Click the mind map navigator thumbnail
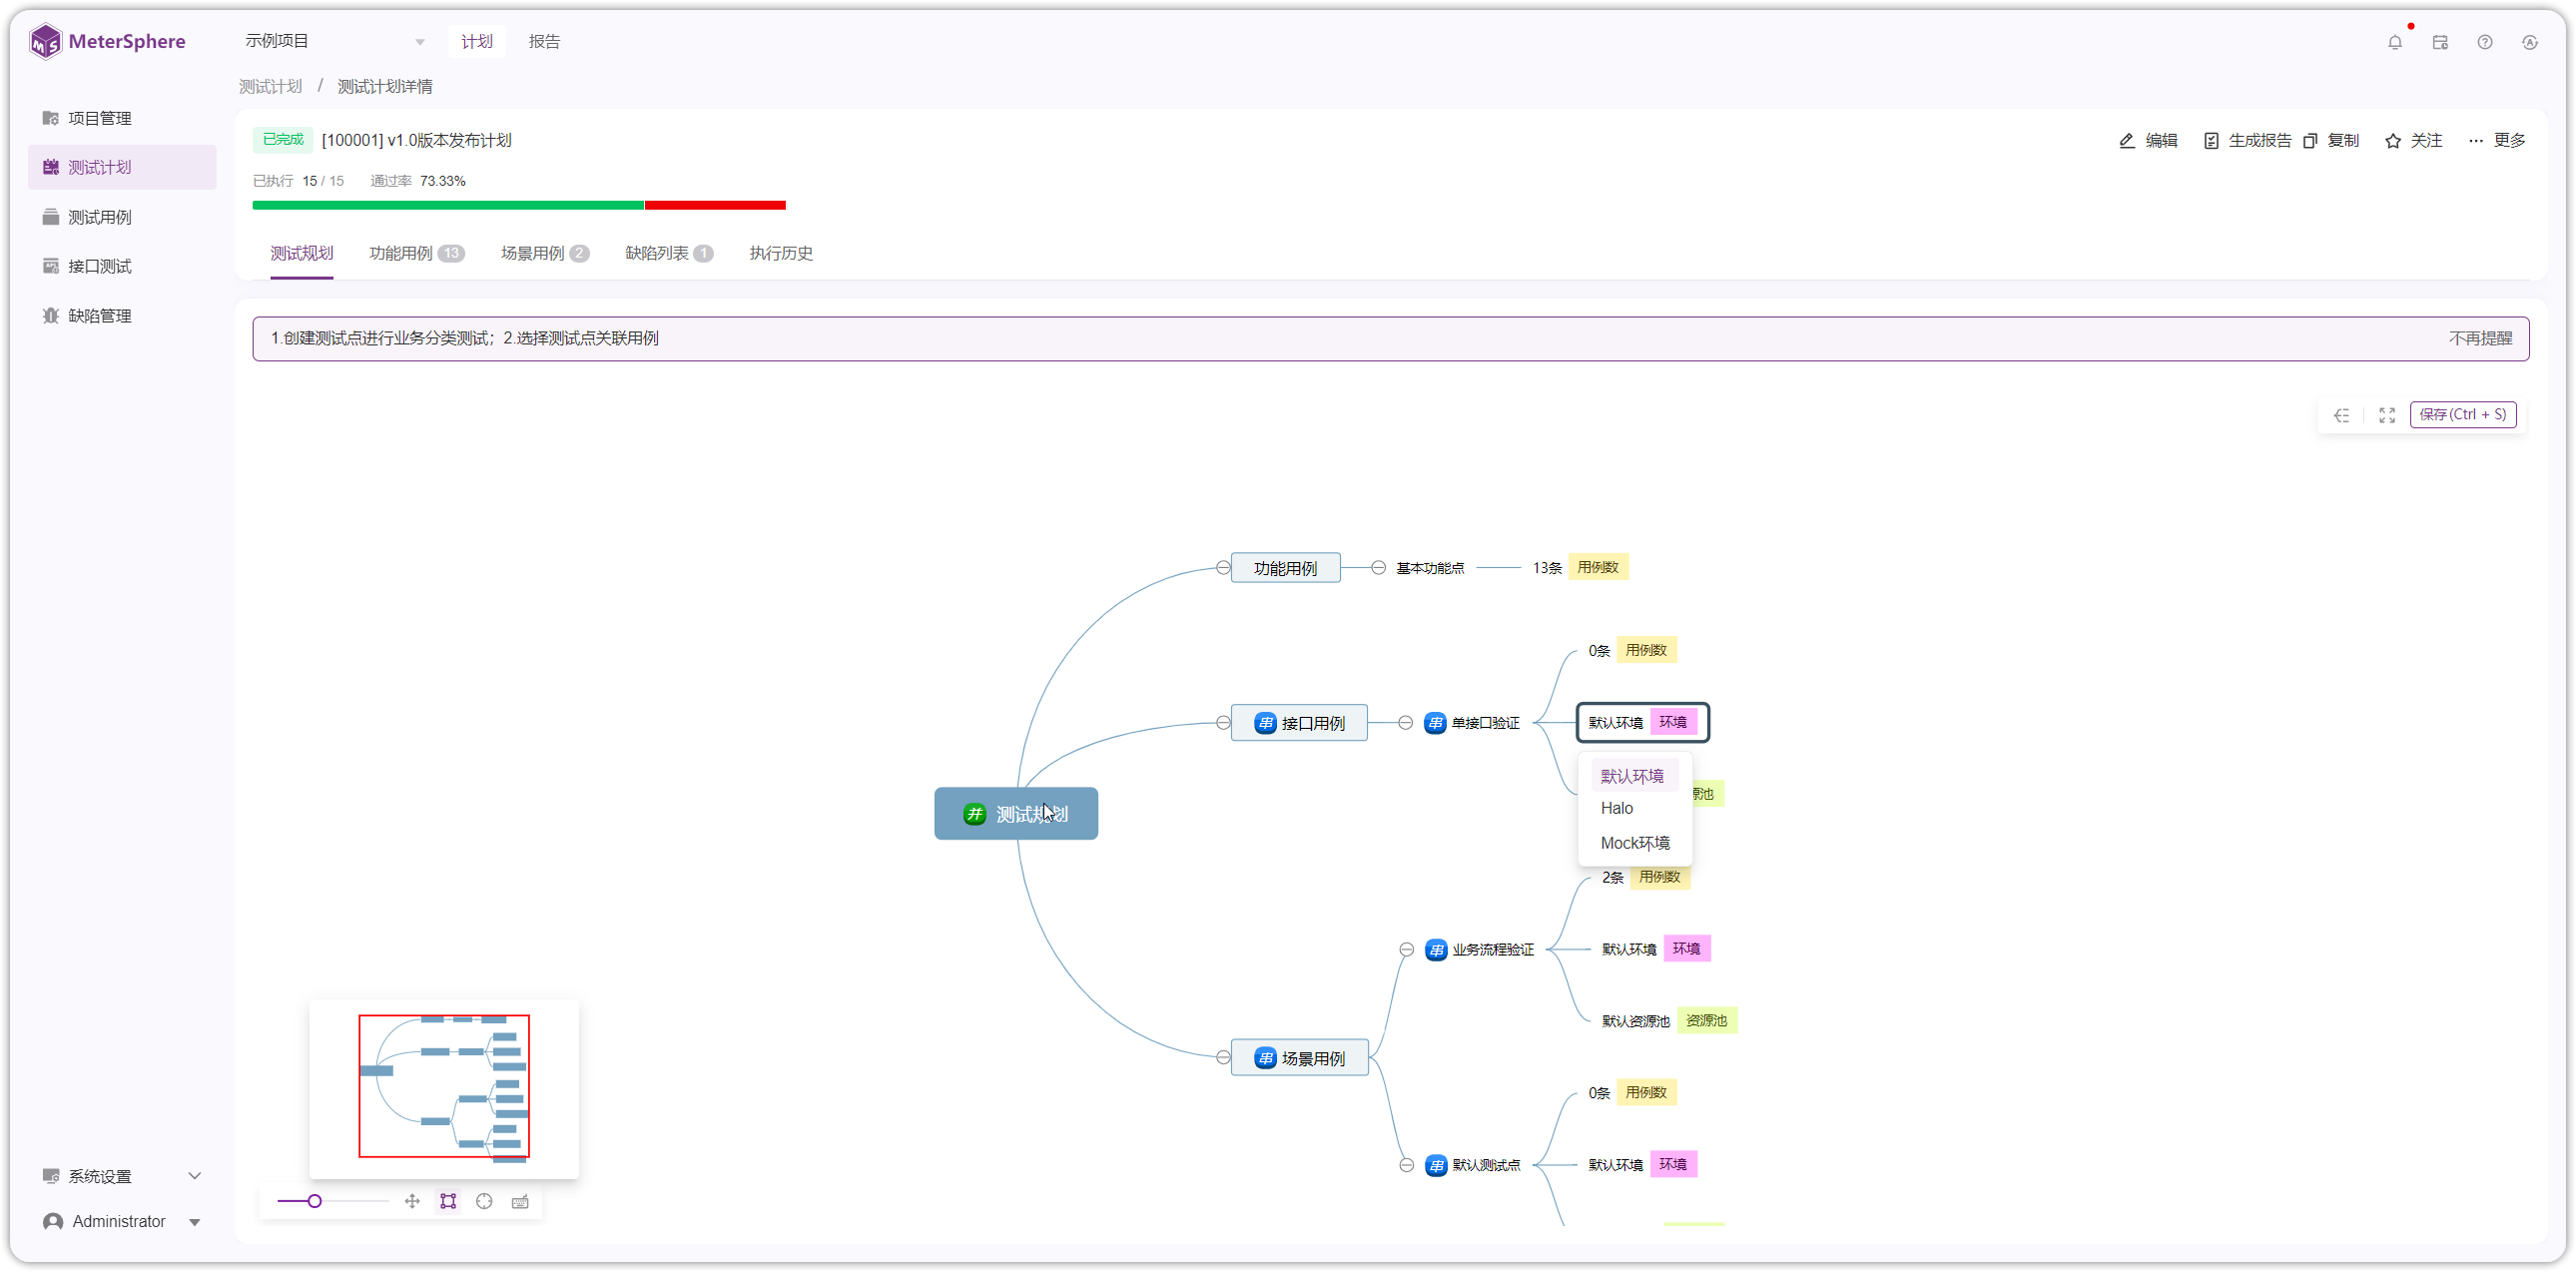The image size is (2576, 1272). point(444,1088)
